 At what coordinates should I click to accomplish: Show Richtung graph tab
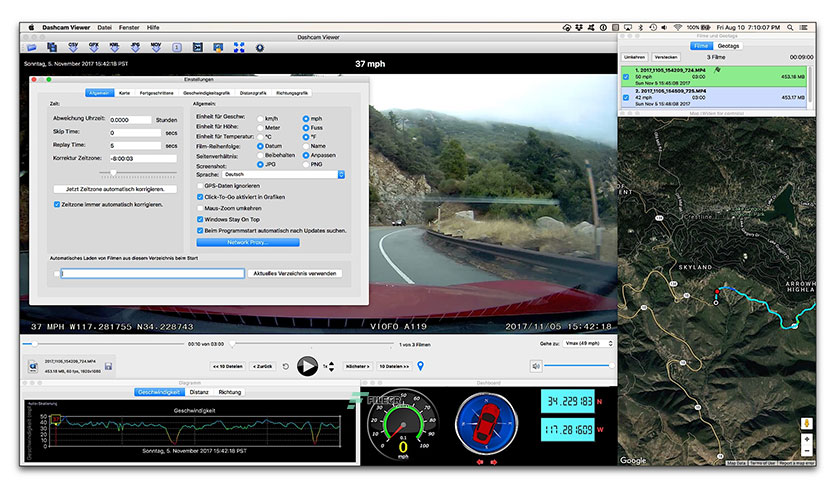(230, 392)
